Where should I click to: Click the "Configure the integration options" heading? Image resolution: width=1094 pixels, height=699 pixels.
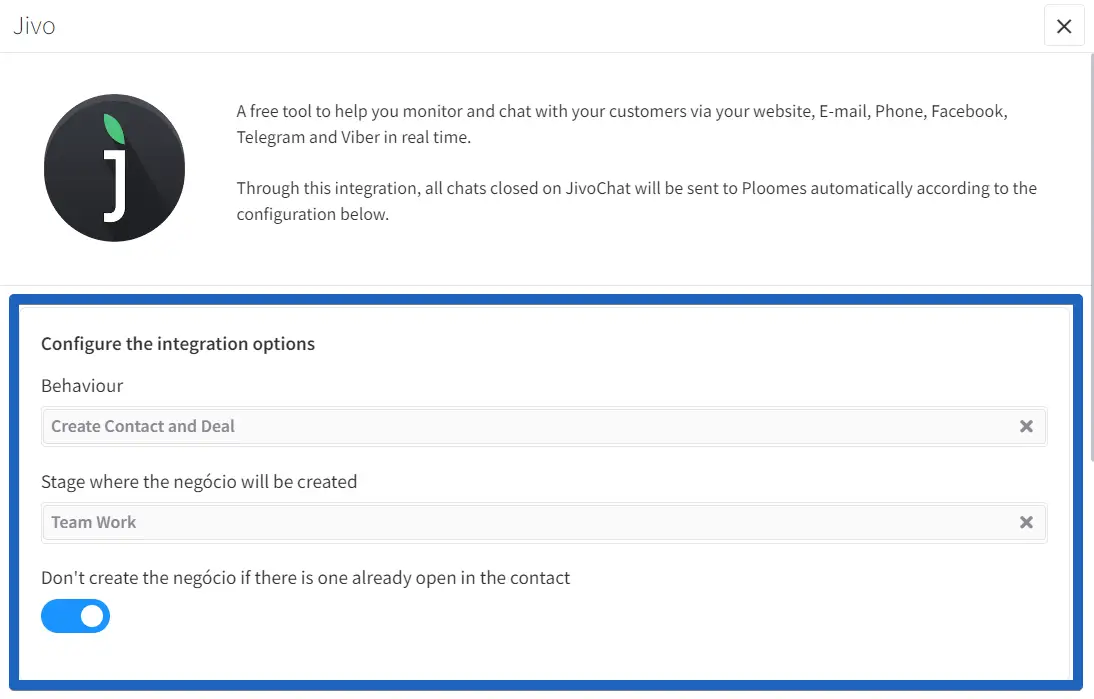pos(178,344)
